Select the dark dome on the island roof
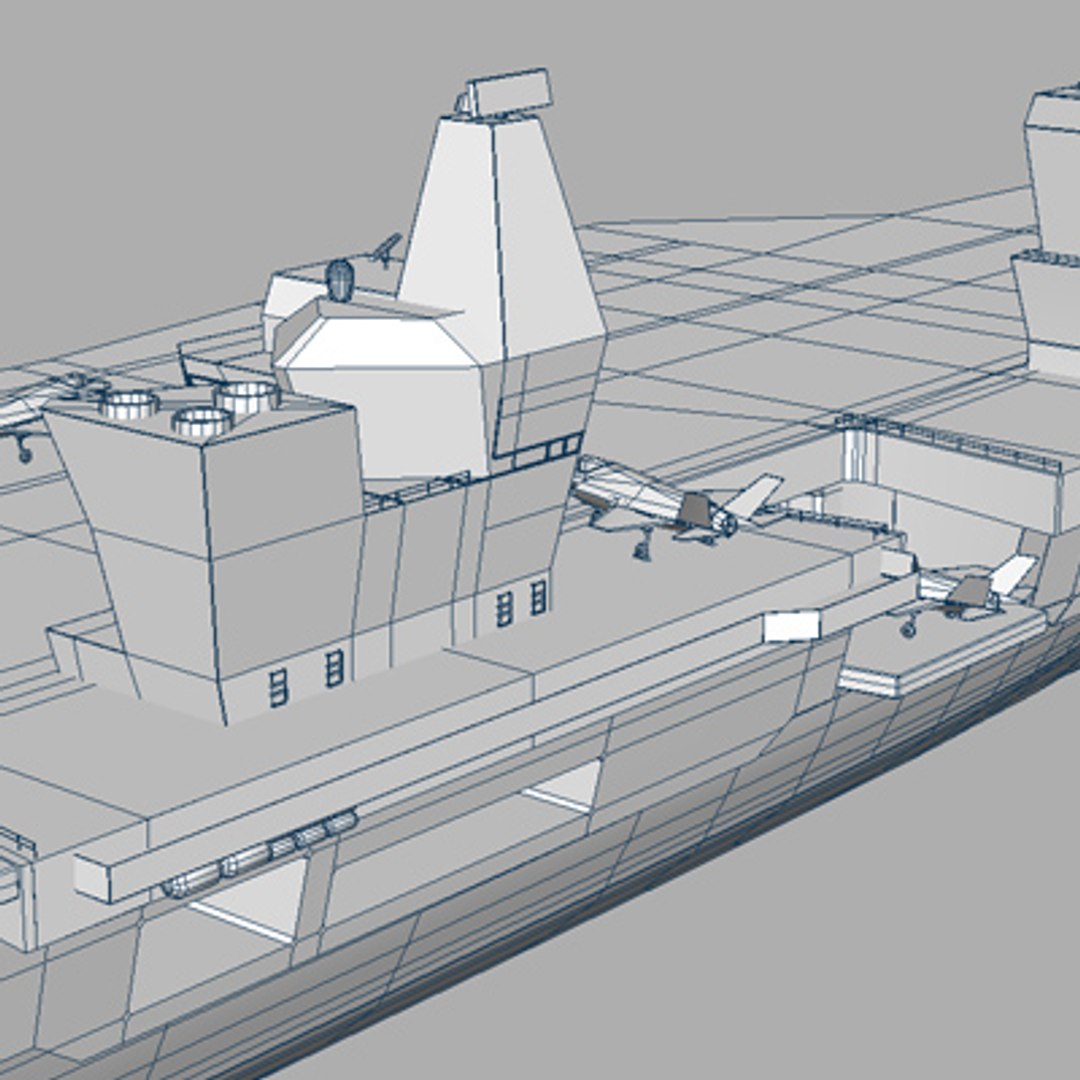The width and height of the screenshot is (1080, 1080). pos(339,280)
